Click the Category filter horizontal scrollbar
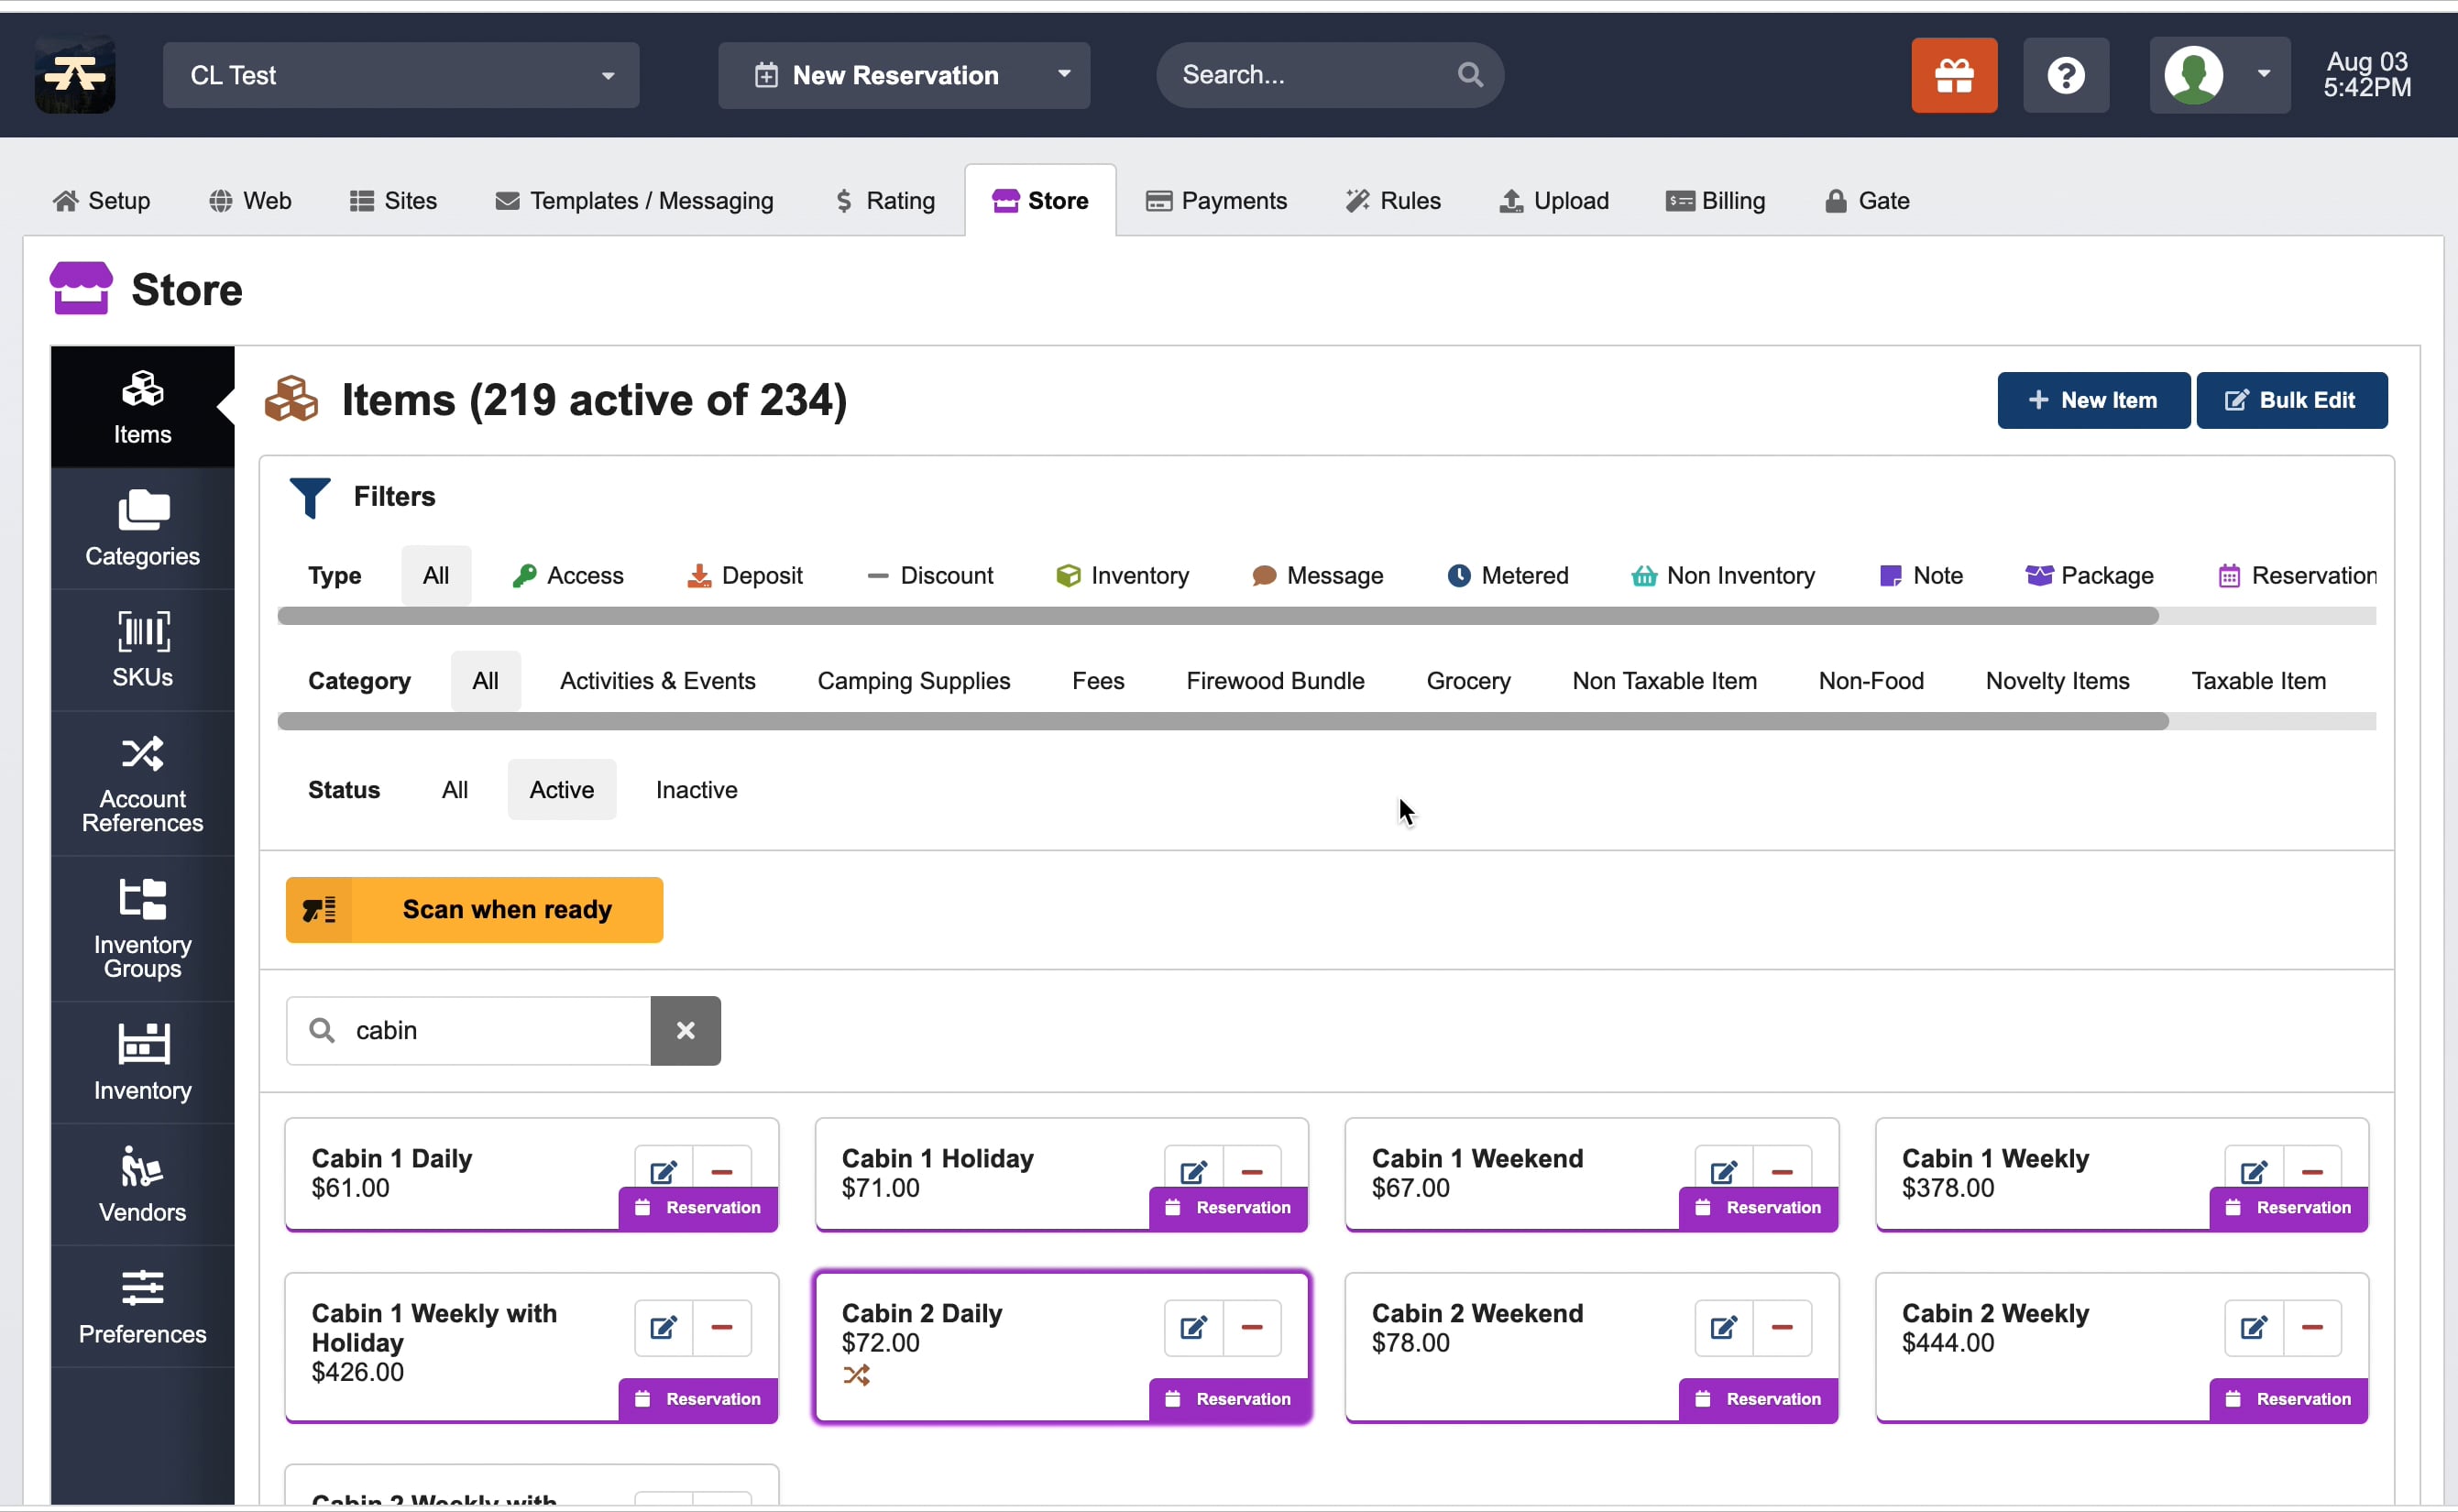The width and height of the screenshot is (2458, 1512). click(x=1222, y=722)
